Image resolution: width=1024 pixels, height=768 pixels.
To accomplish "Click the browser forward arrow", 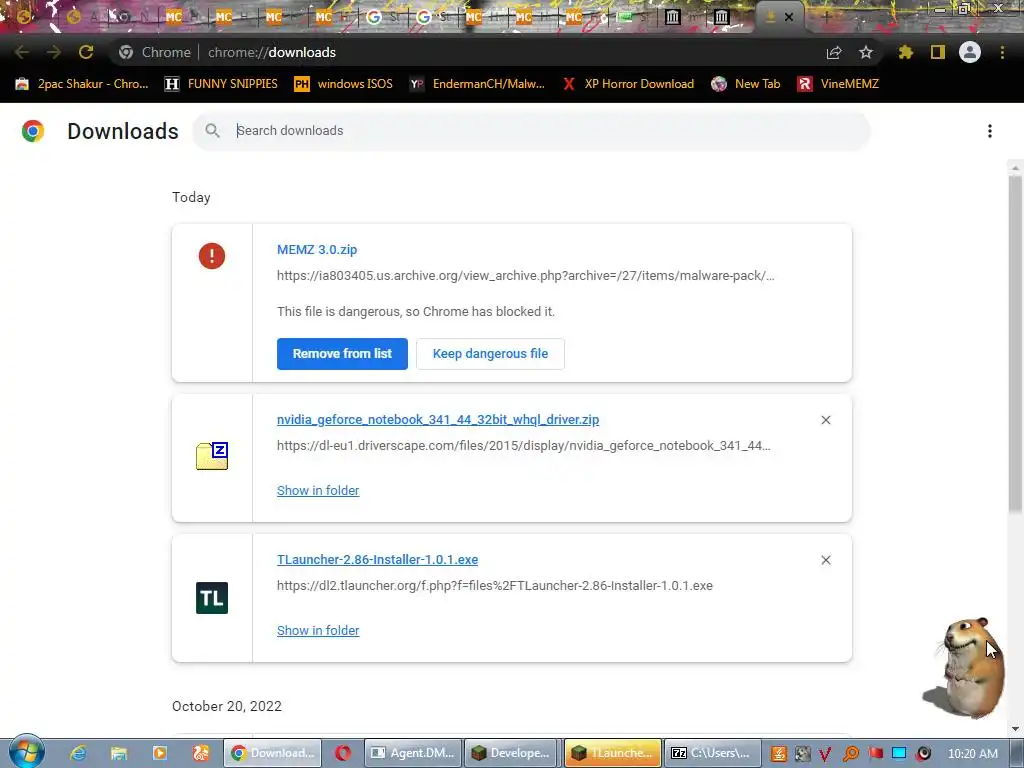I will (54, 52).
